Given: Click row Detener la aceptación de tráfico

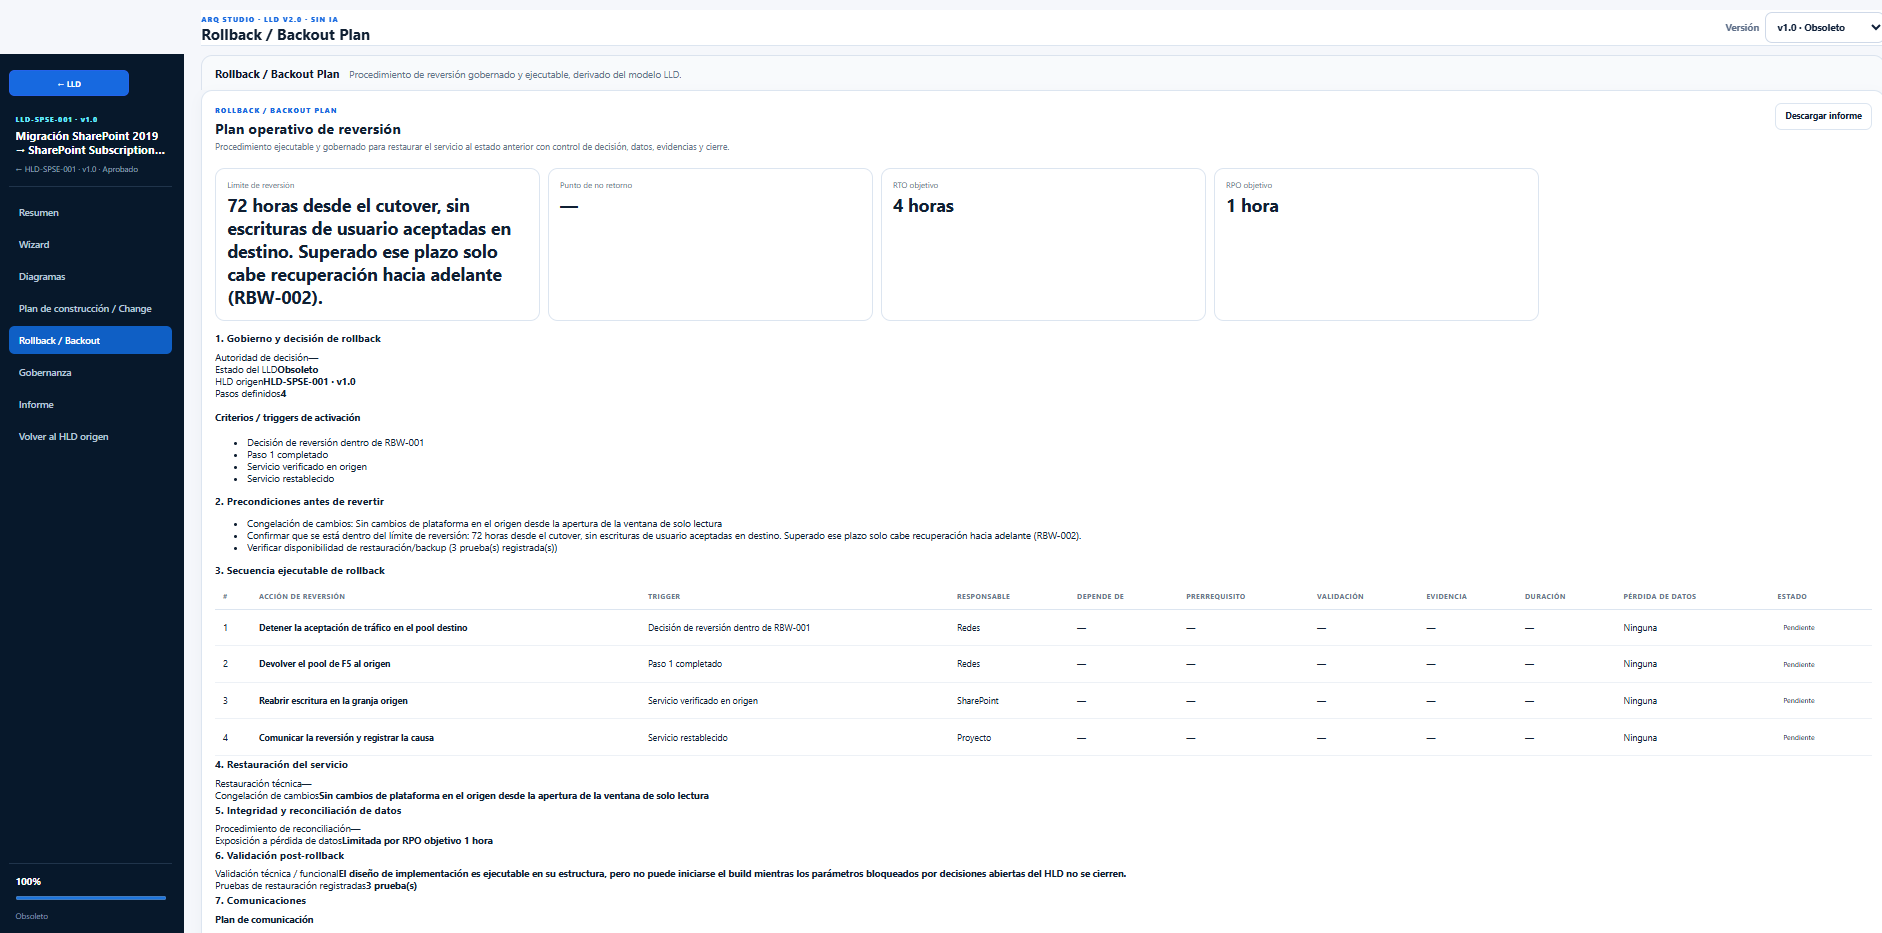Looking at the screenshot, I should (1043, 628).
